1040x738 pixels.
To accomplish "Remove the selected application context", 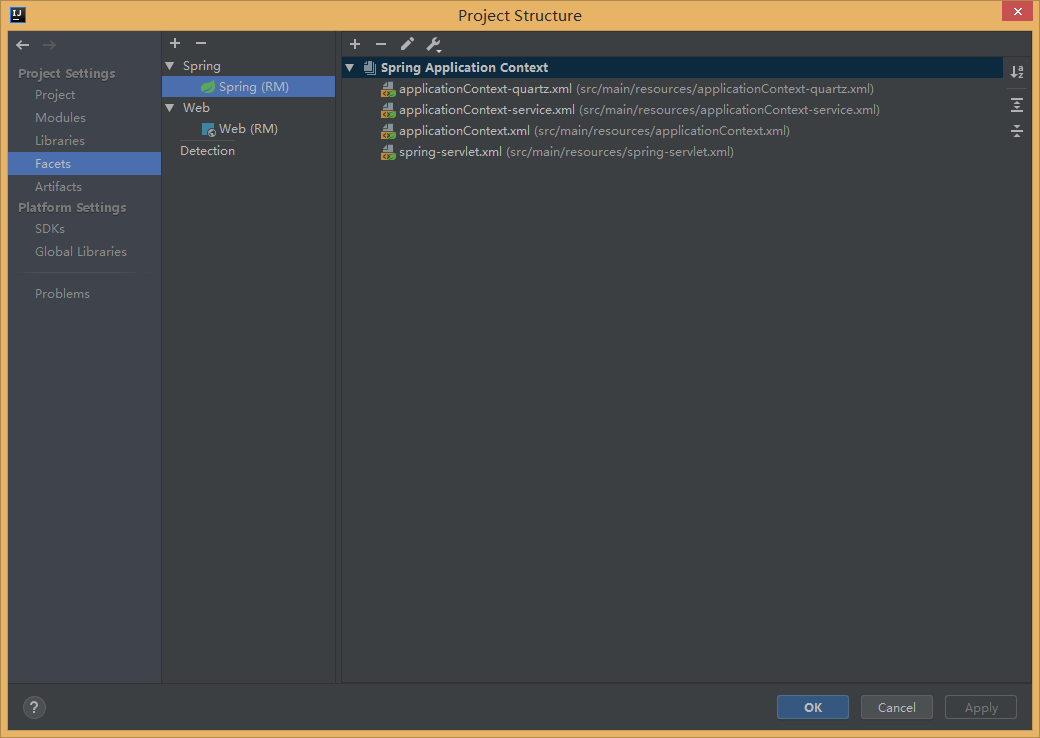I will click(x=381, y=44).
